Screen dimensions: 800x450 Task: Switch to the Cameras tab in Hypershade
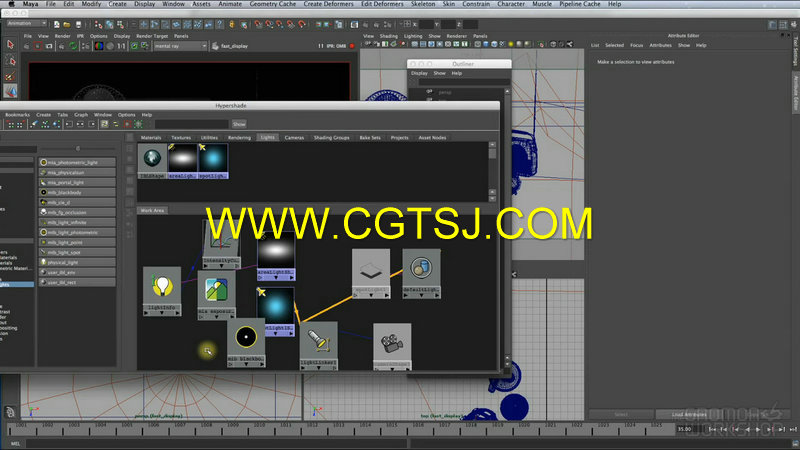point(294,138)
